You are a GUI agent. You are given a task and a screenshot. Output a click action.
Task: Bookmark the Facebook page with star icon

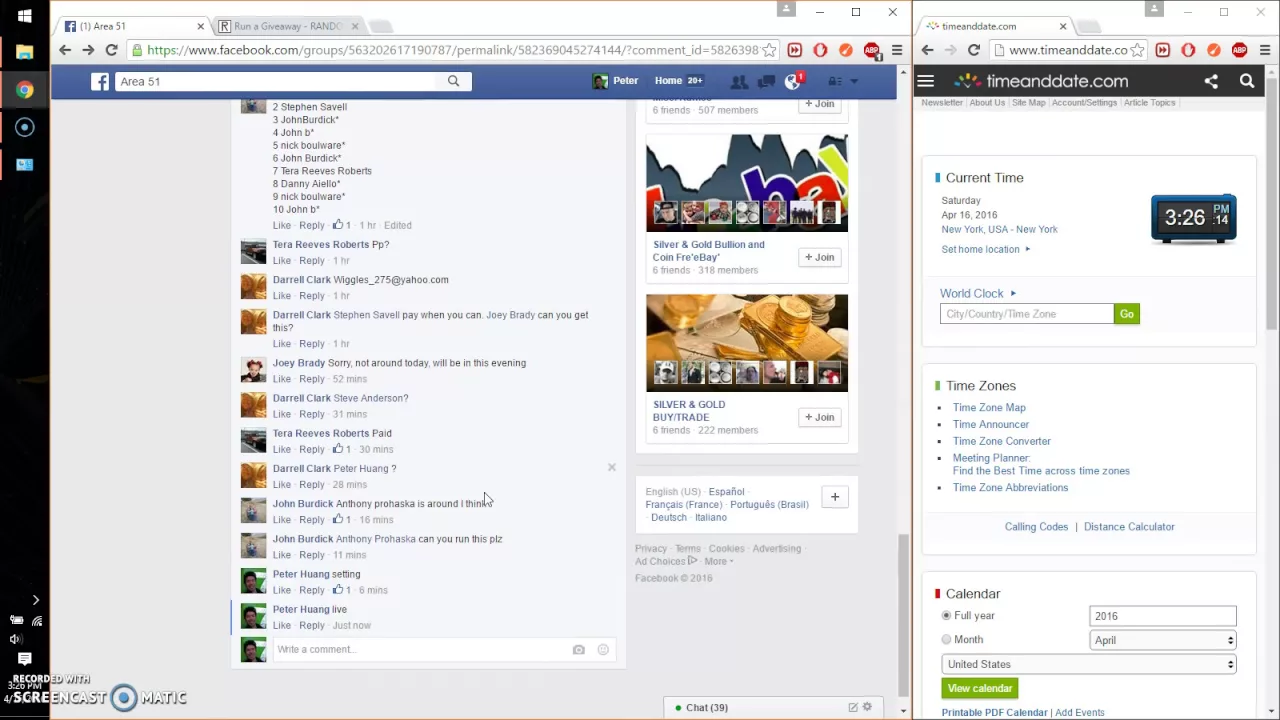pyautogui.click(x=769, y=50)
